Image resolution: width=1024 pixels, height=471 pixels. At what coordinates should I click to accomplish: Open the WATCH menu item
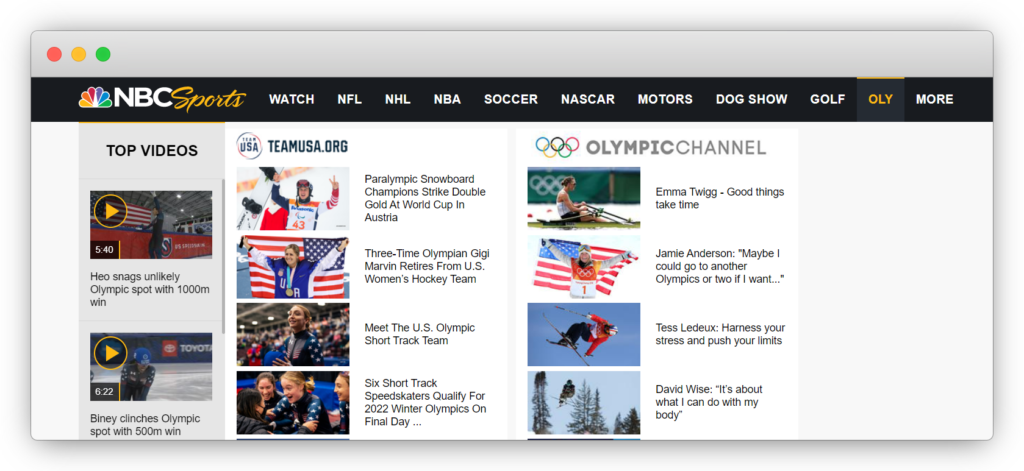point(292,99)
